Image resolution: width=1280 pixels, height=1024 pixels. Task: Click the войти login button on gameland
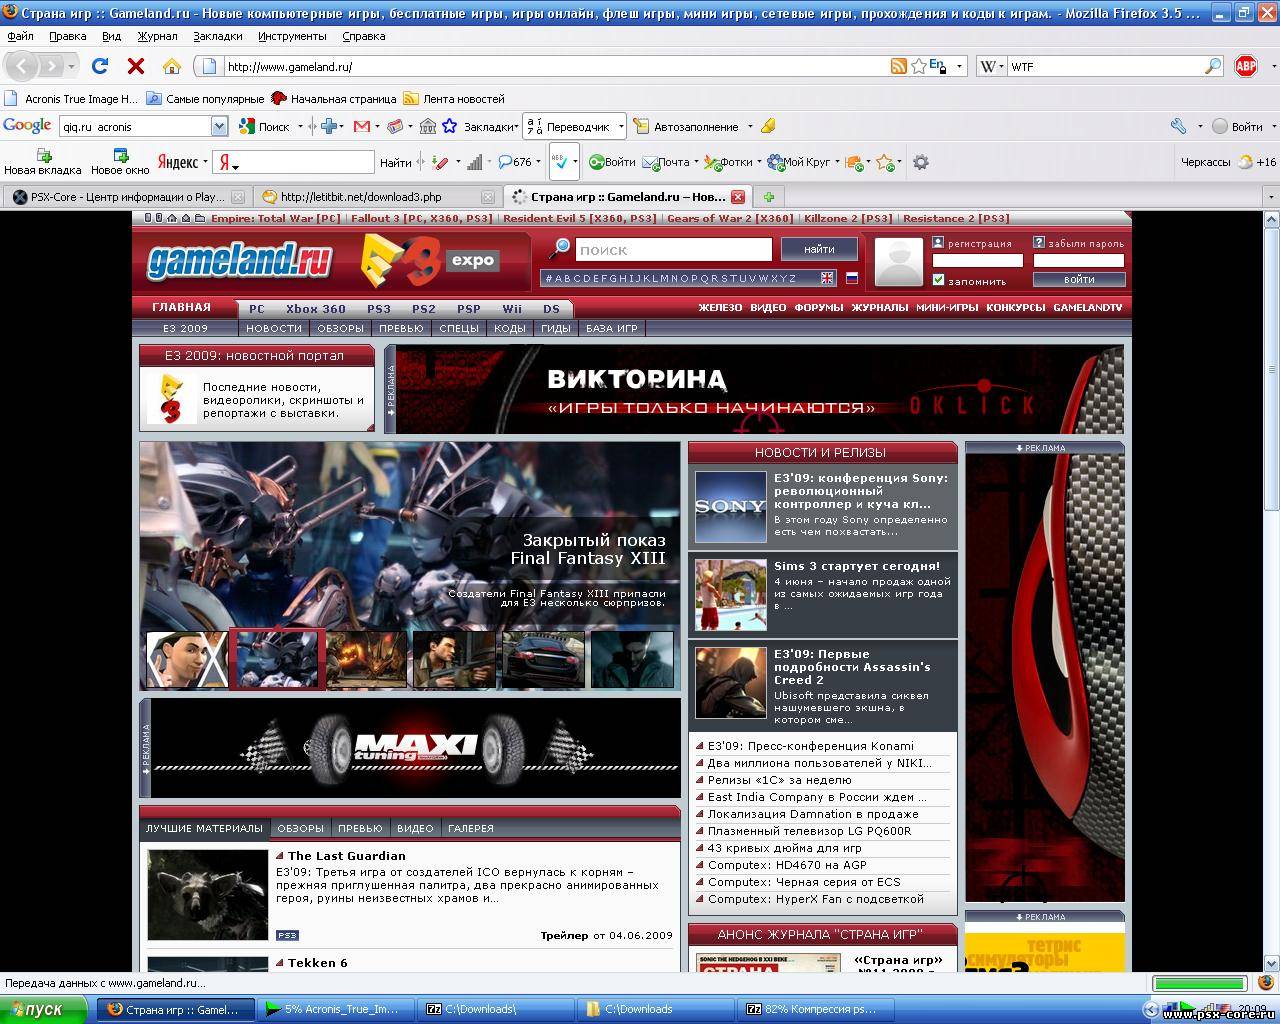(x=1078, y=280)
